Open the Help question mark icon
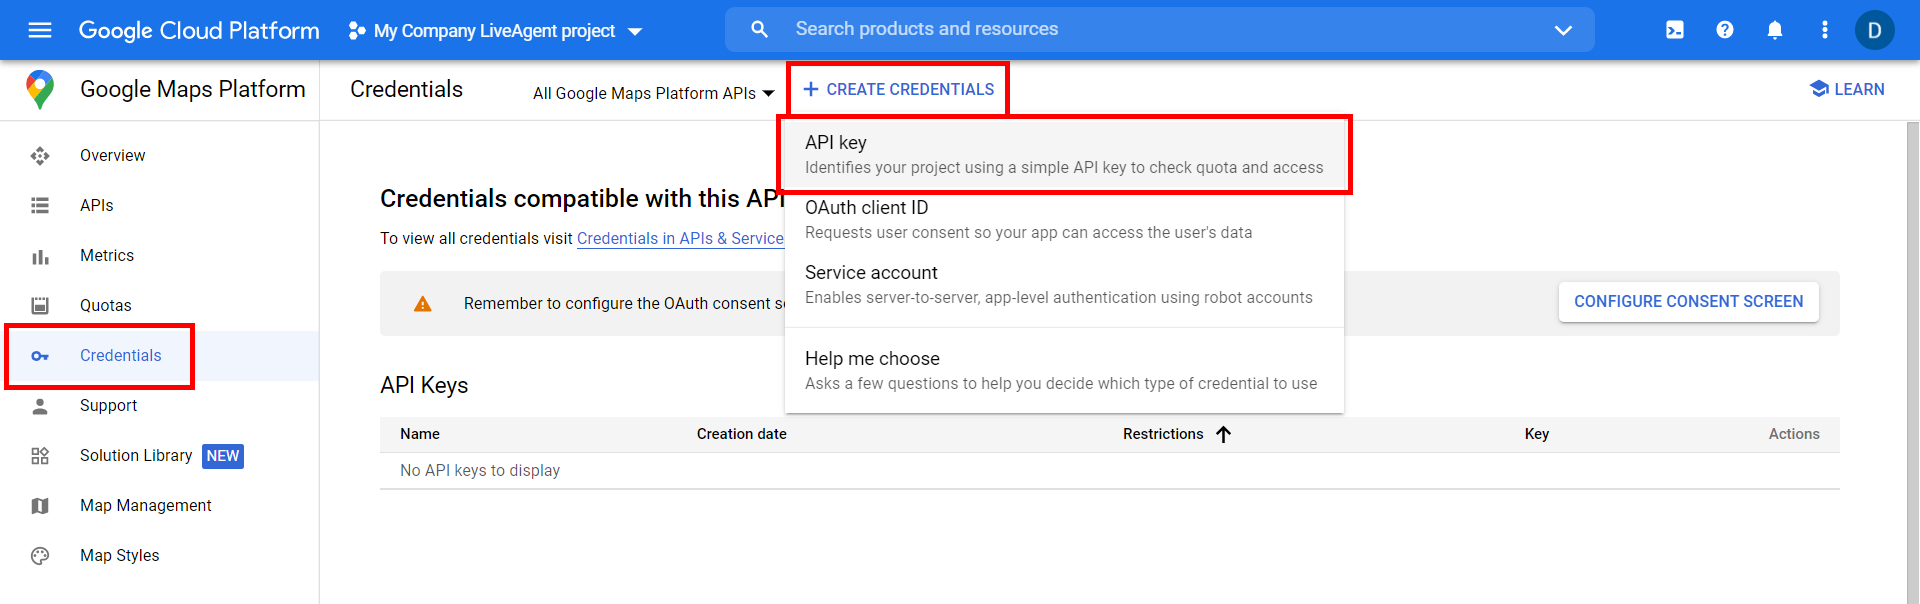Viewport: 1920px width, 604px height. tap(1725, 30)
